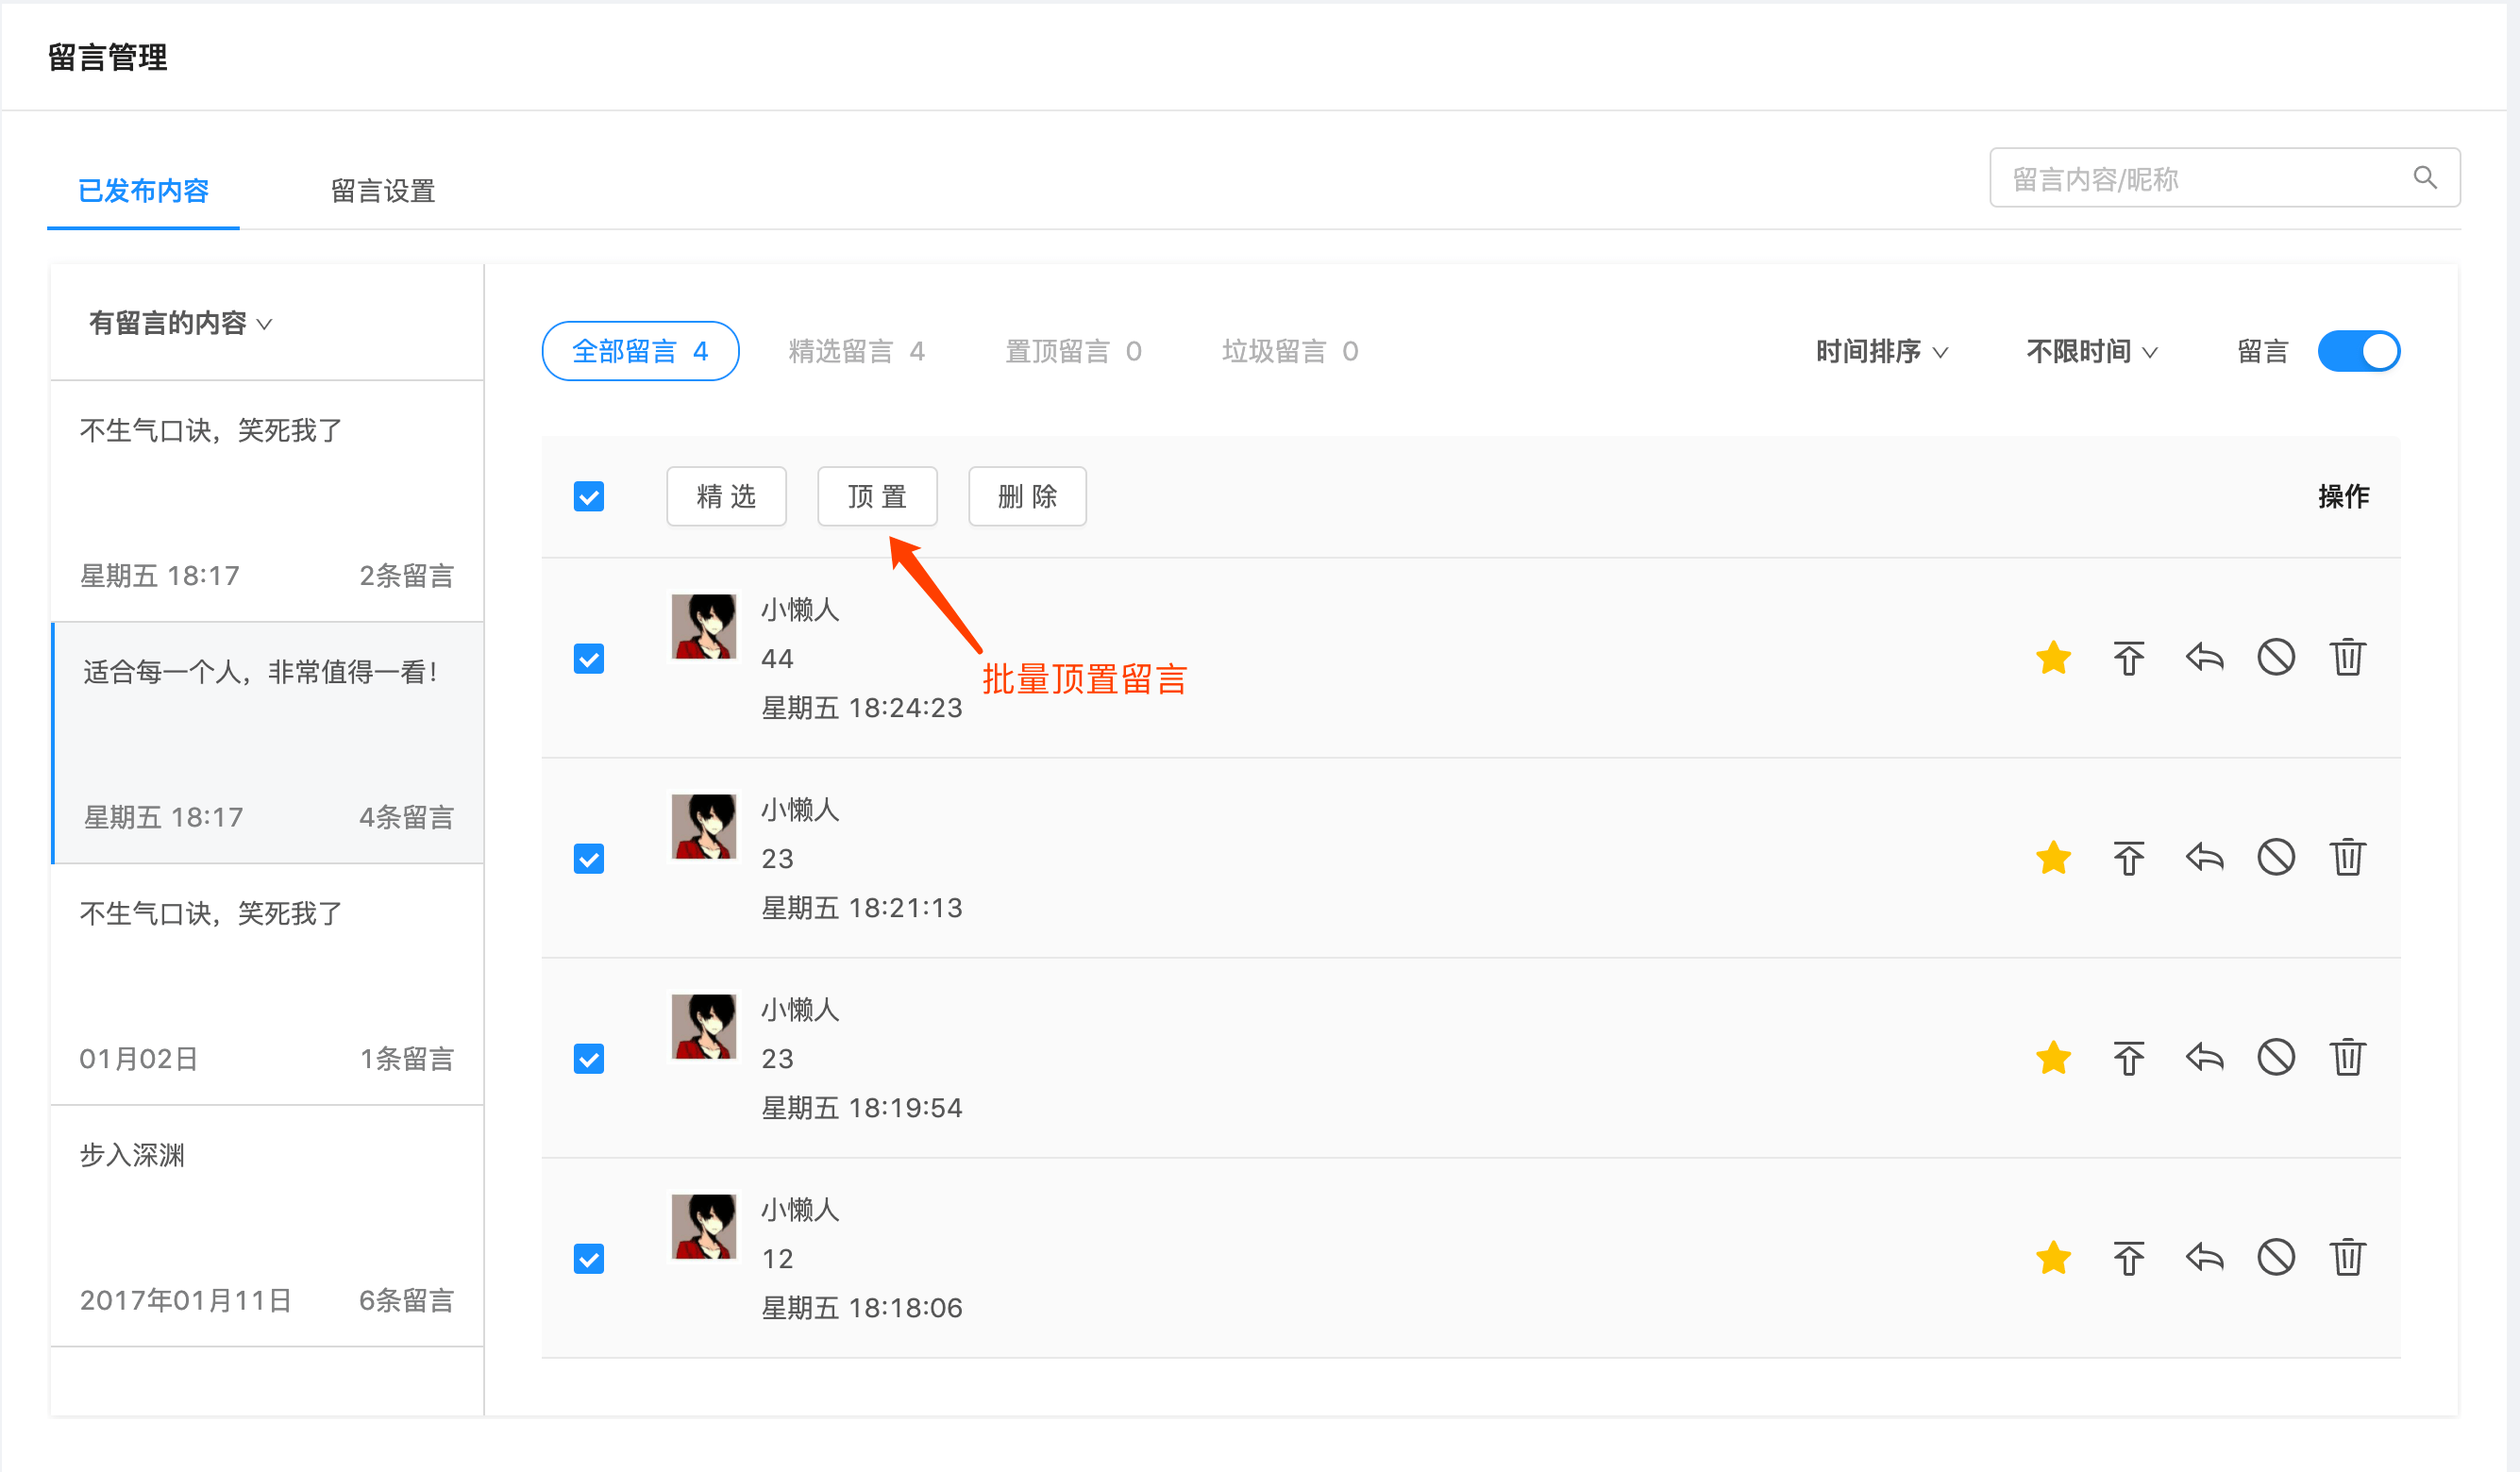Click timestamp 星期五 18:24:23
Screen dimensions: 2520x1472
click(x=861, y=708)
